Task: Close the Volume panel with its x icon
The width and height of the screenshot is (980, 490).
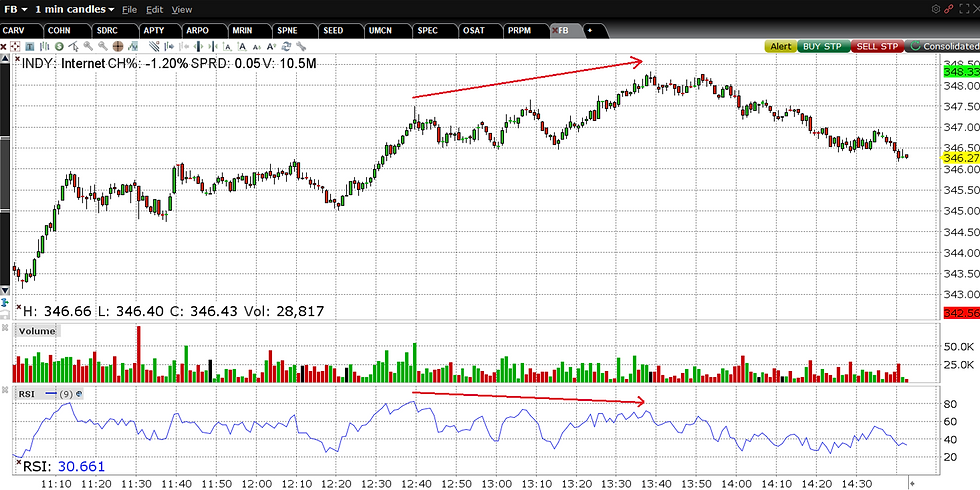Action: pyautogui.click(x=4, y=328)
